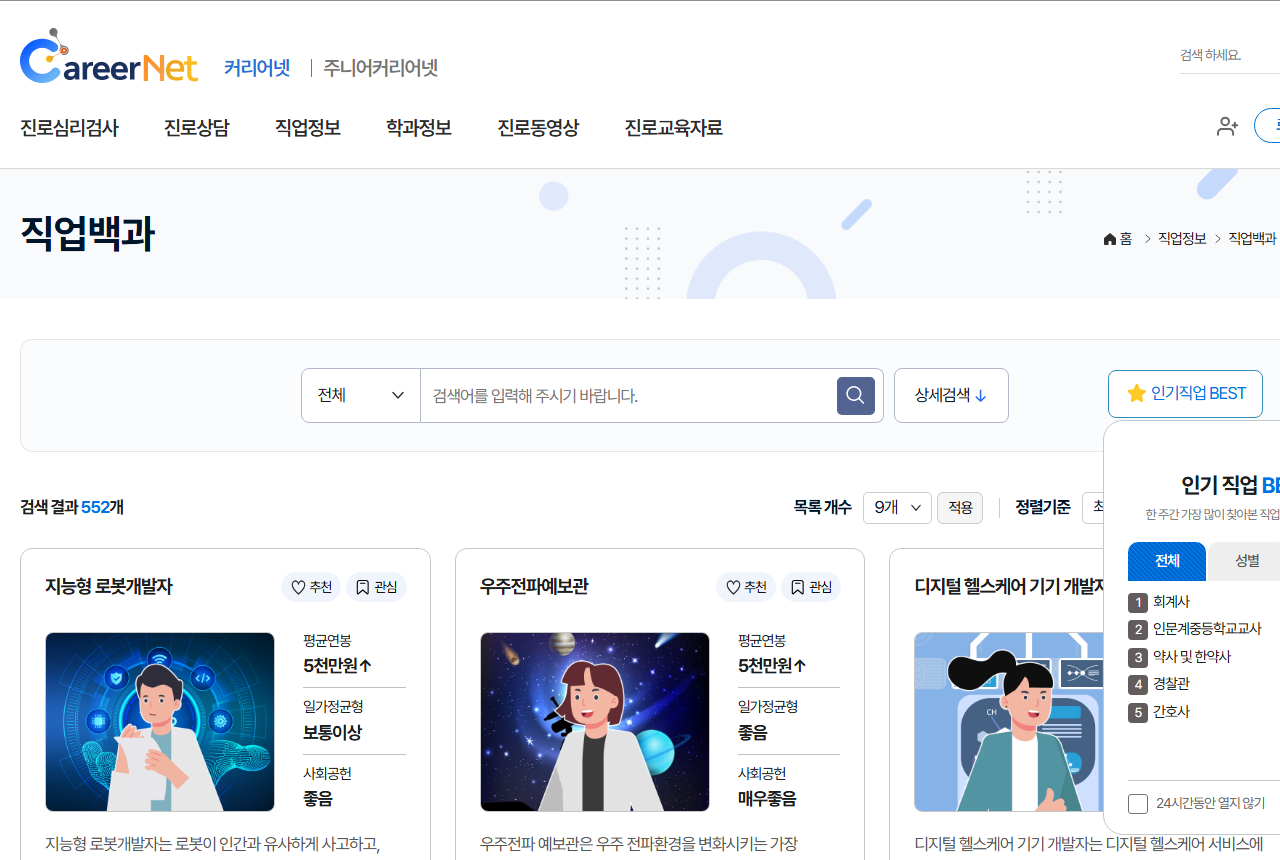Select the 성별 tab in popular jobs
1280x860 pixels.
[1247, 561]
